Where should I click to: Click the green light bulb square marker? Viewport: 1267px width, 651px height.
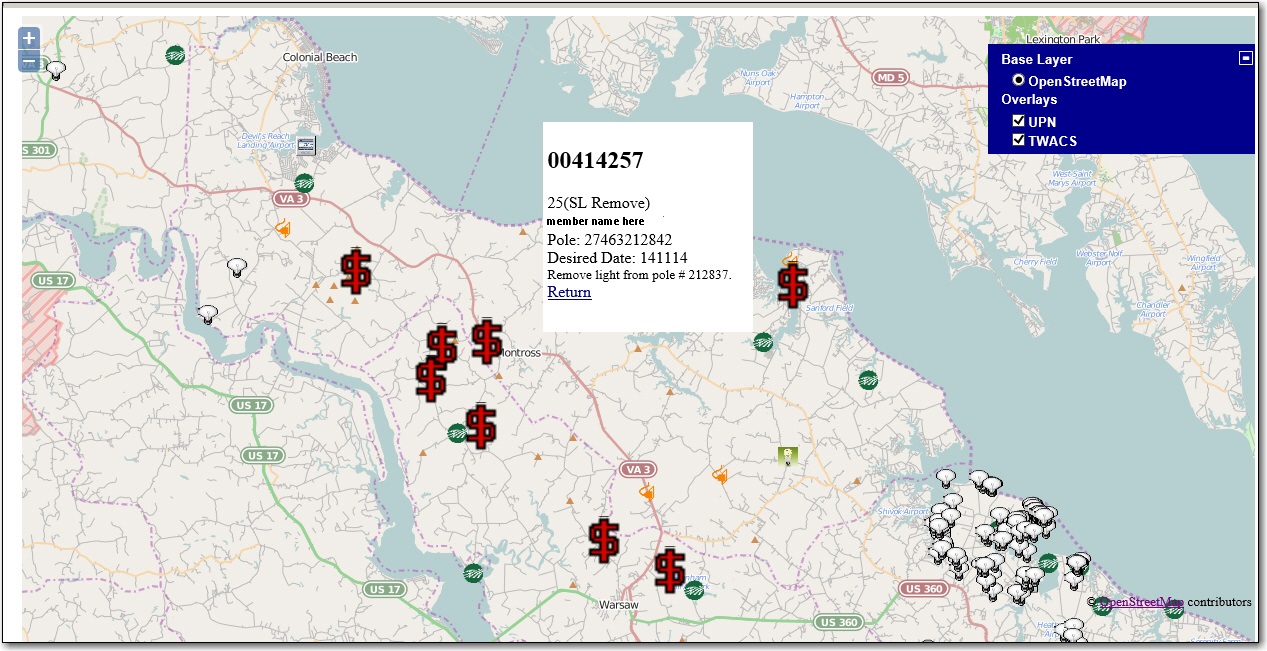click(788, 457)
